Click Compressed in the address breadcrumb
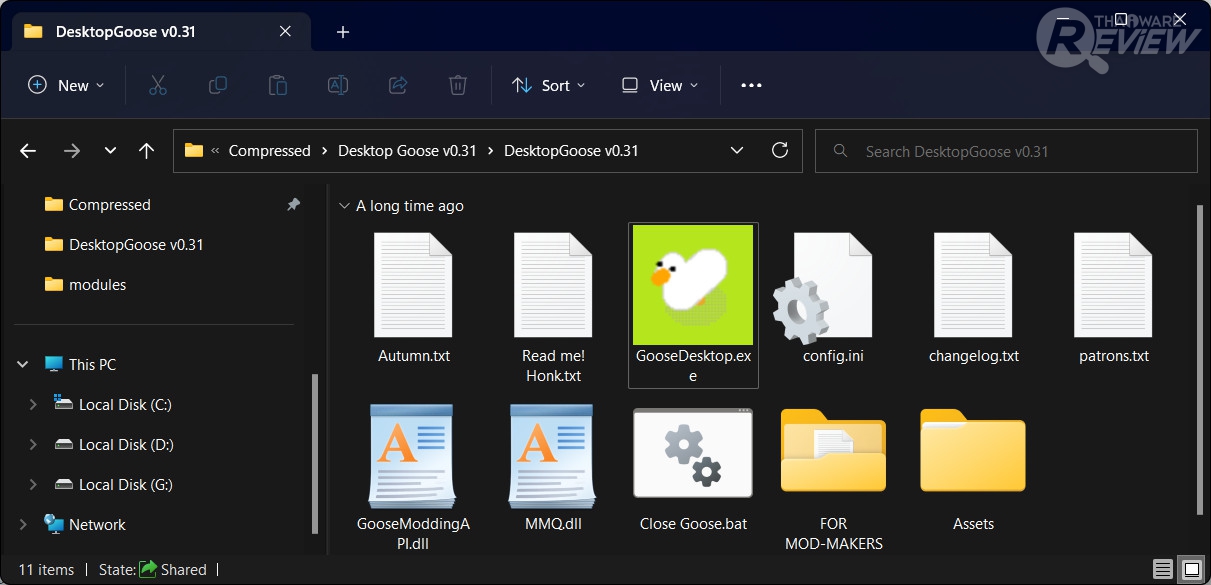1211x585 pixels. pyautogui.click(x=269, y=151)
